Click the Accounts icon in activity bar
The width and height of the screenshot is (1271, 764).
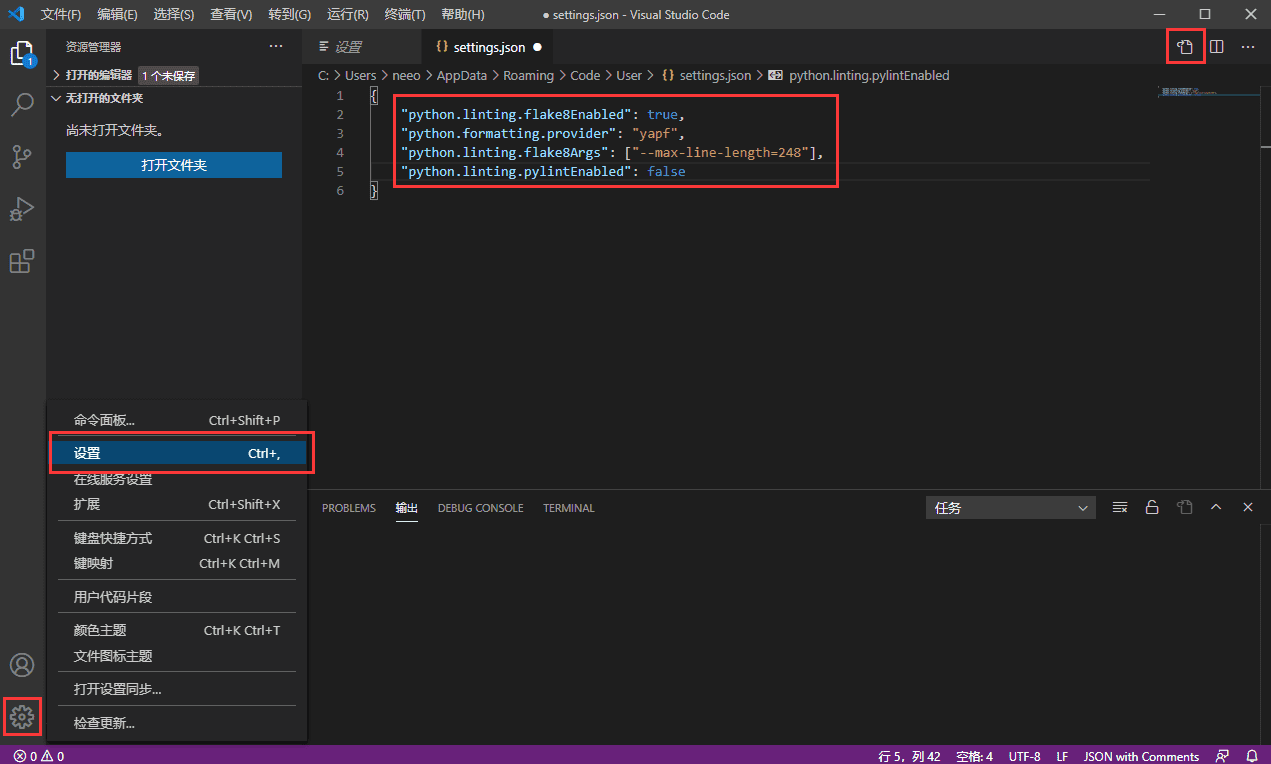[22, 665]
